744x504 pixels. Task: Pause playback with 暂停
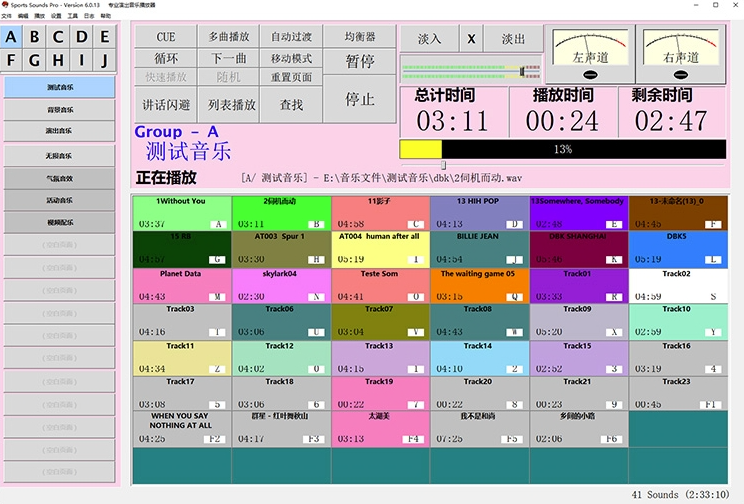pos(360,61)
